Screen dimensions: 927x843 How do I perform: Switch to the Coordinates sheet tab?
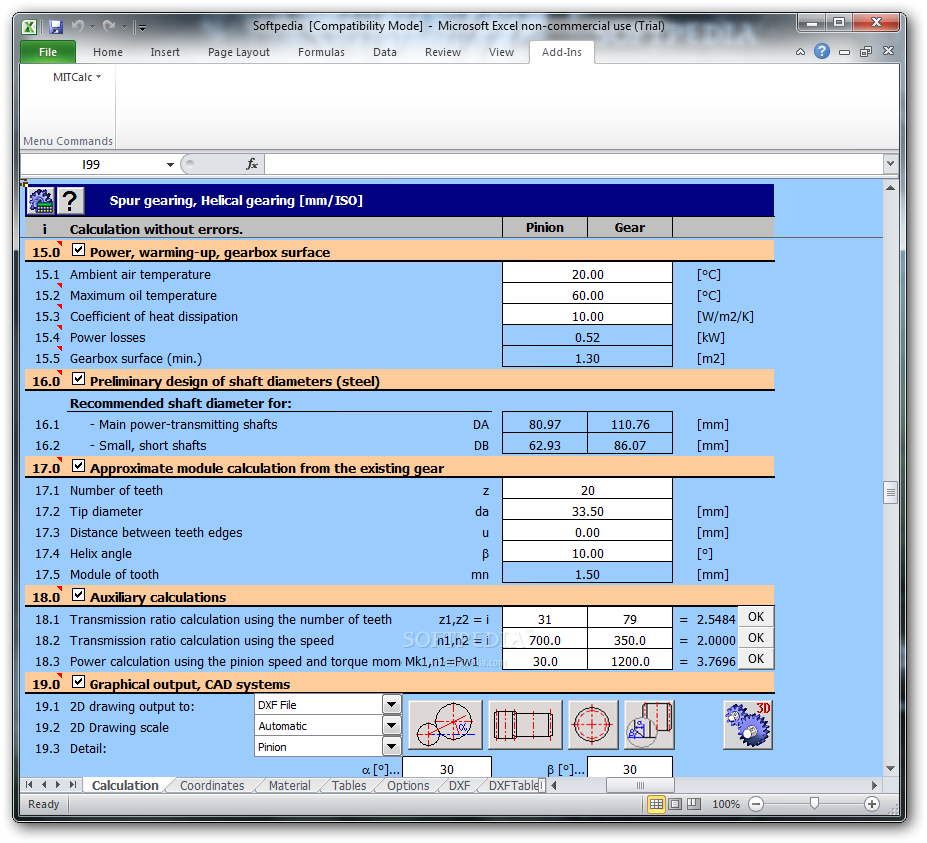click(x=212, y=786)
